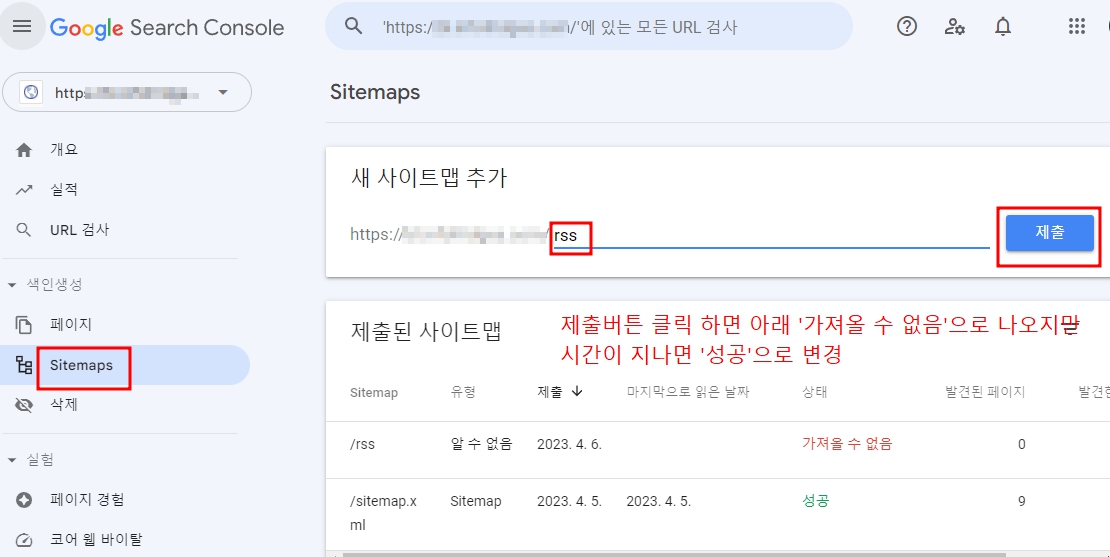Viewport: 1110px width, 557px height.
Task: Collapse the 실험 section
Action: [x=31, y=460]
